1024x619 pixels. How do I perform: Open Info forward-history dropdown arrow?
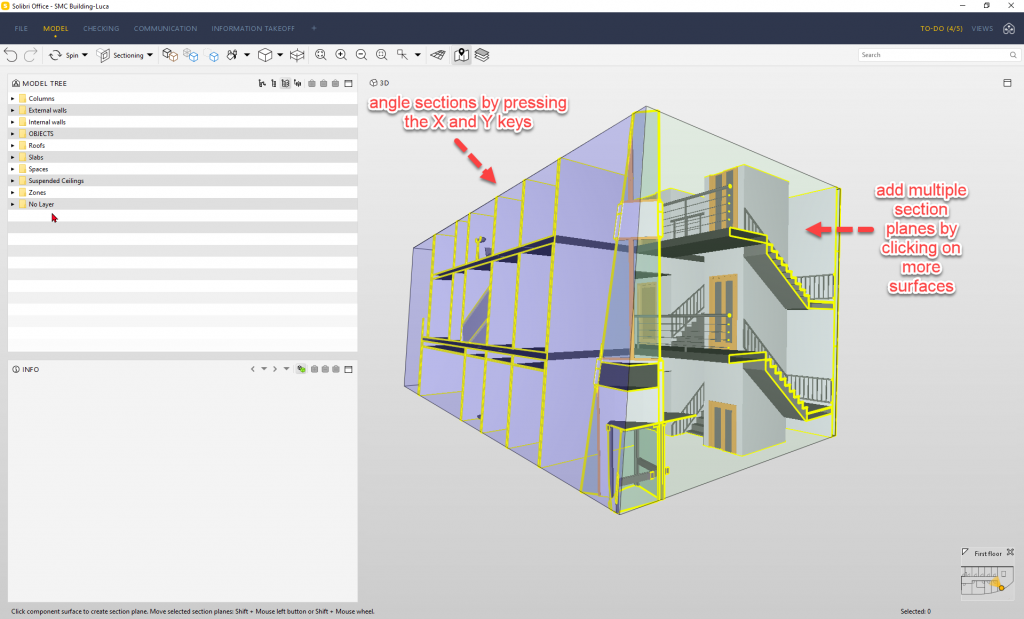286,369
